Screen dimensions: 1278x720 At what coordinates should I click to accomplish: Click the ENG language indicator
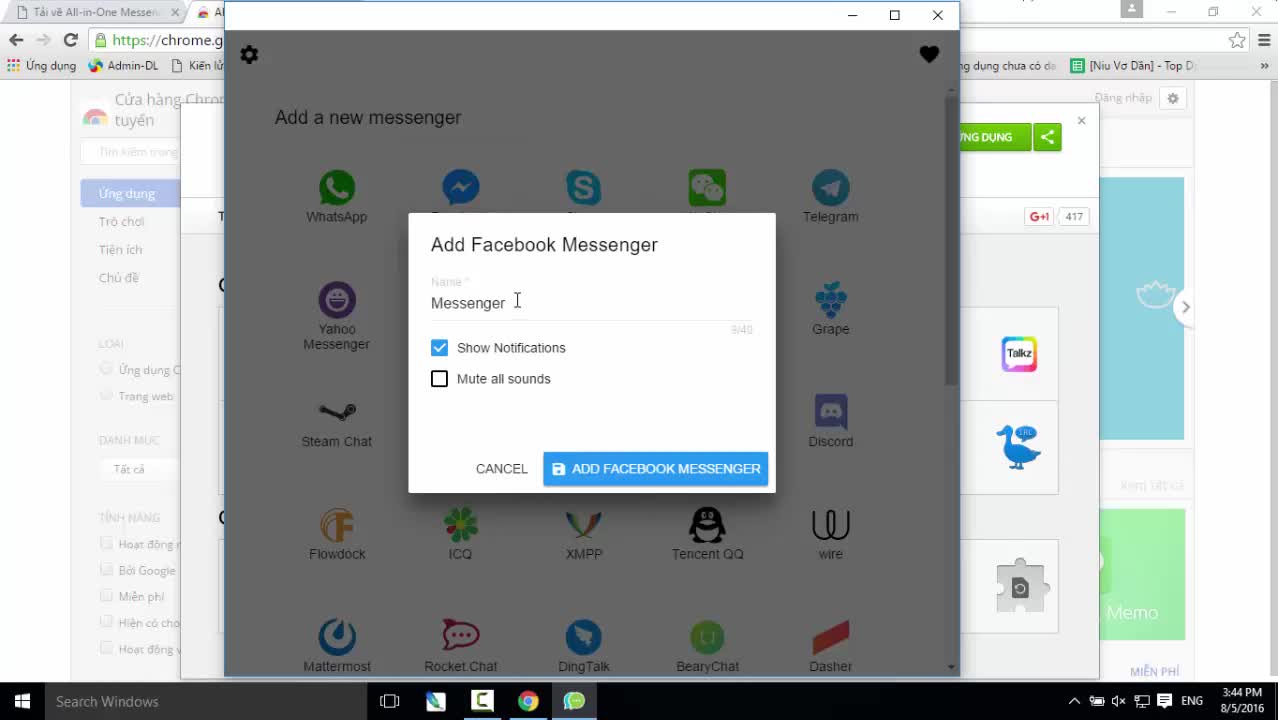point(1191,701)
